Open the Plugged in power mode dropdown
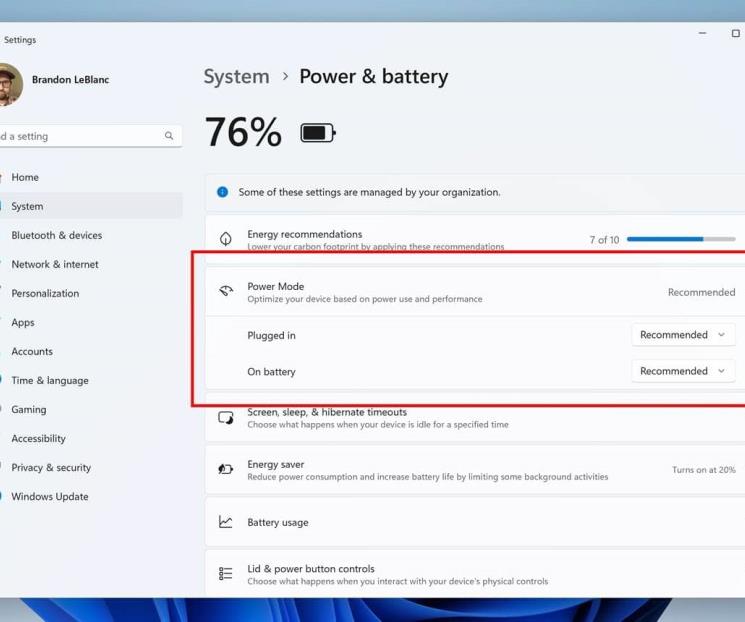Screen dimensions: 745x622 (x=683, y=335)
